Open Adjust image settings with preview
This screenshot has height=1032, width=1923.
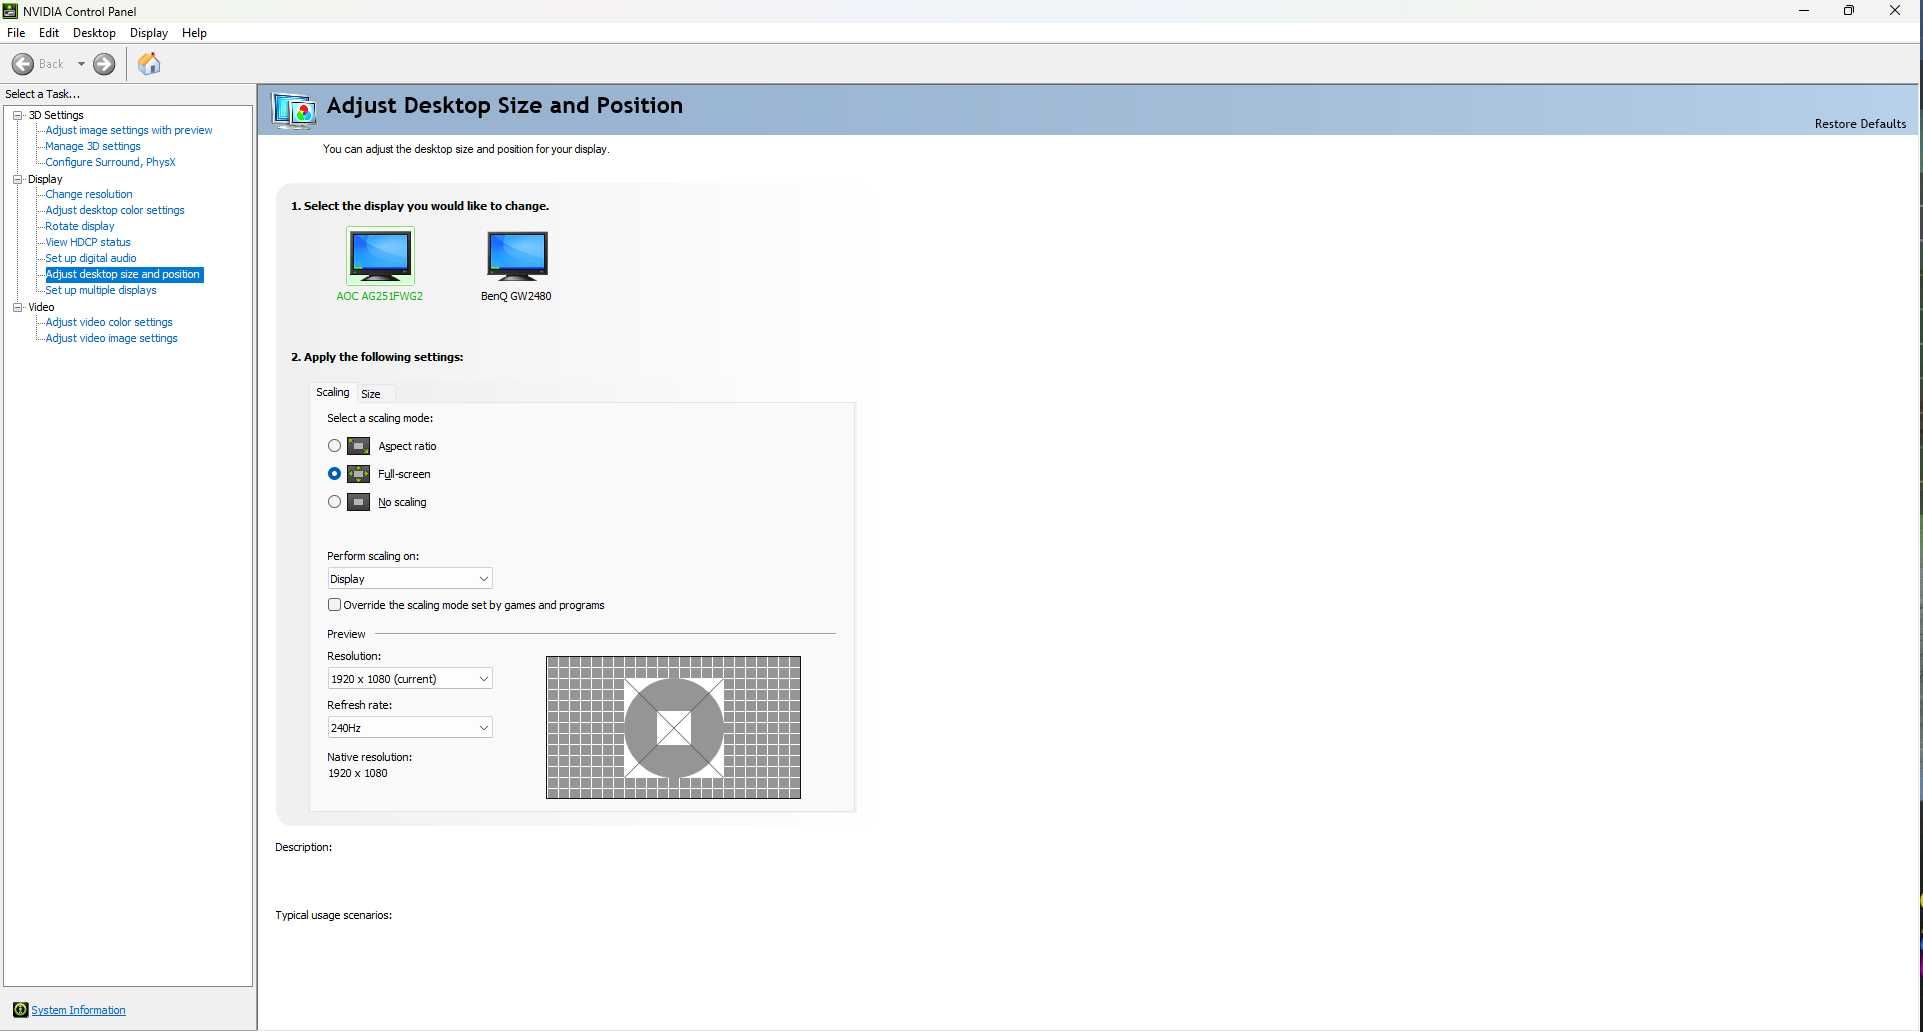pos(129,130)
